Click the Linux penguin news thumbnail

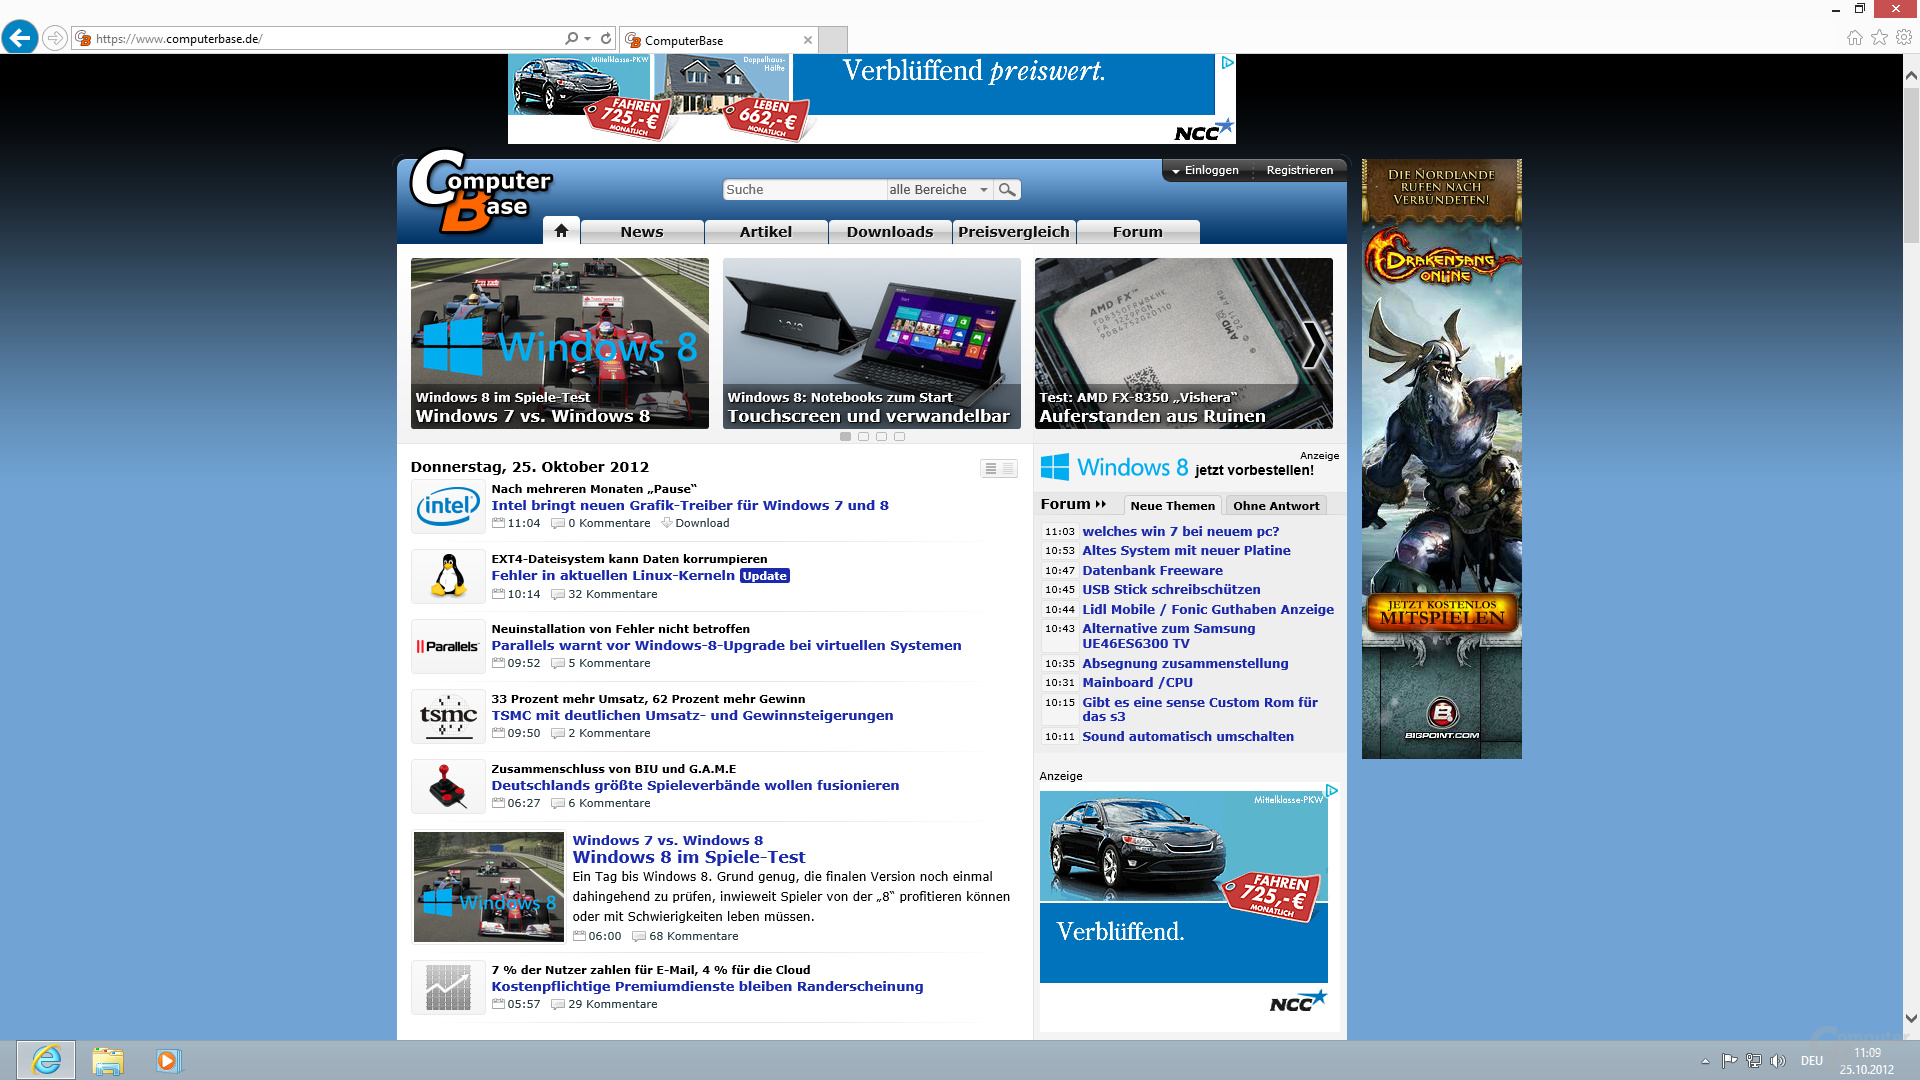(448, 577)
